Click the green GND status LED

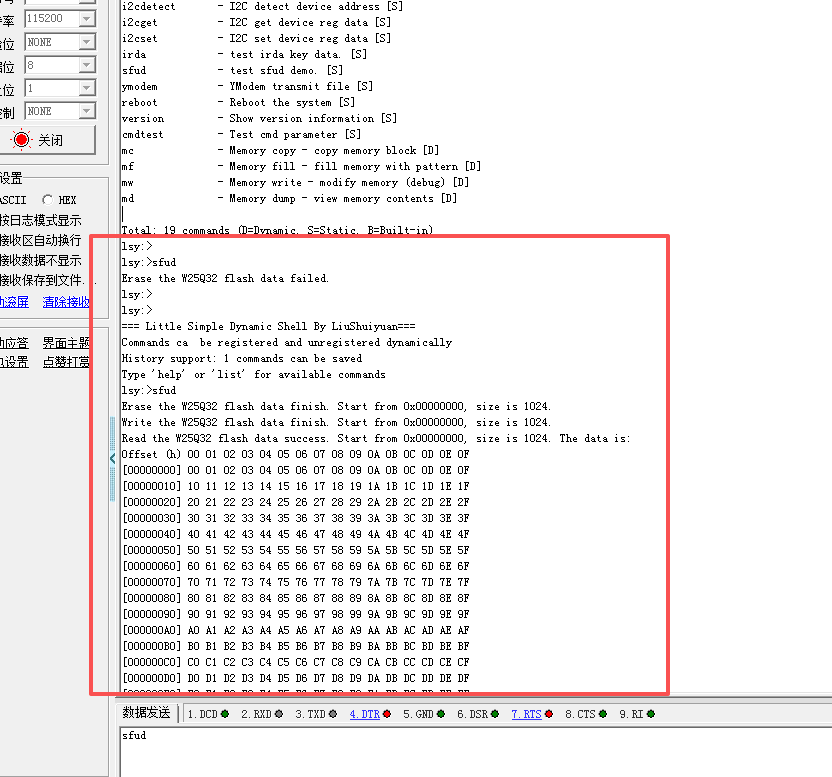[441, 714]
